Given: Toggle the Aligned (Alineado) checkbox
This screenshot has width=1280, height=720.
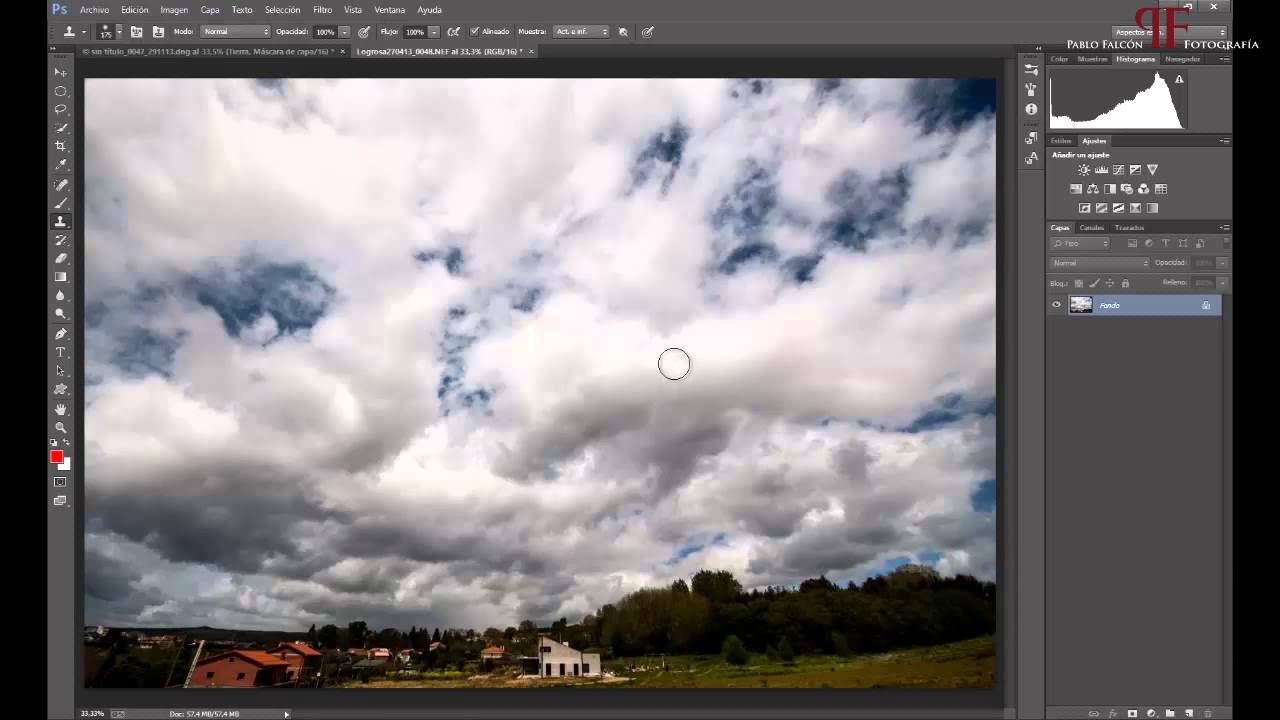Looking at the screenshot, I should 474,32.
